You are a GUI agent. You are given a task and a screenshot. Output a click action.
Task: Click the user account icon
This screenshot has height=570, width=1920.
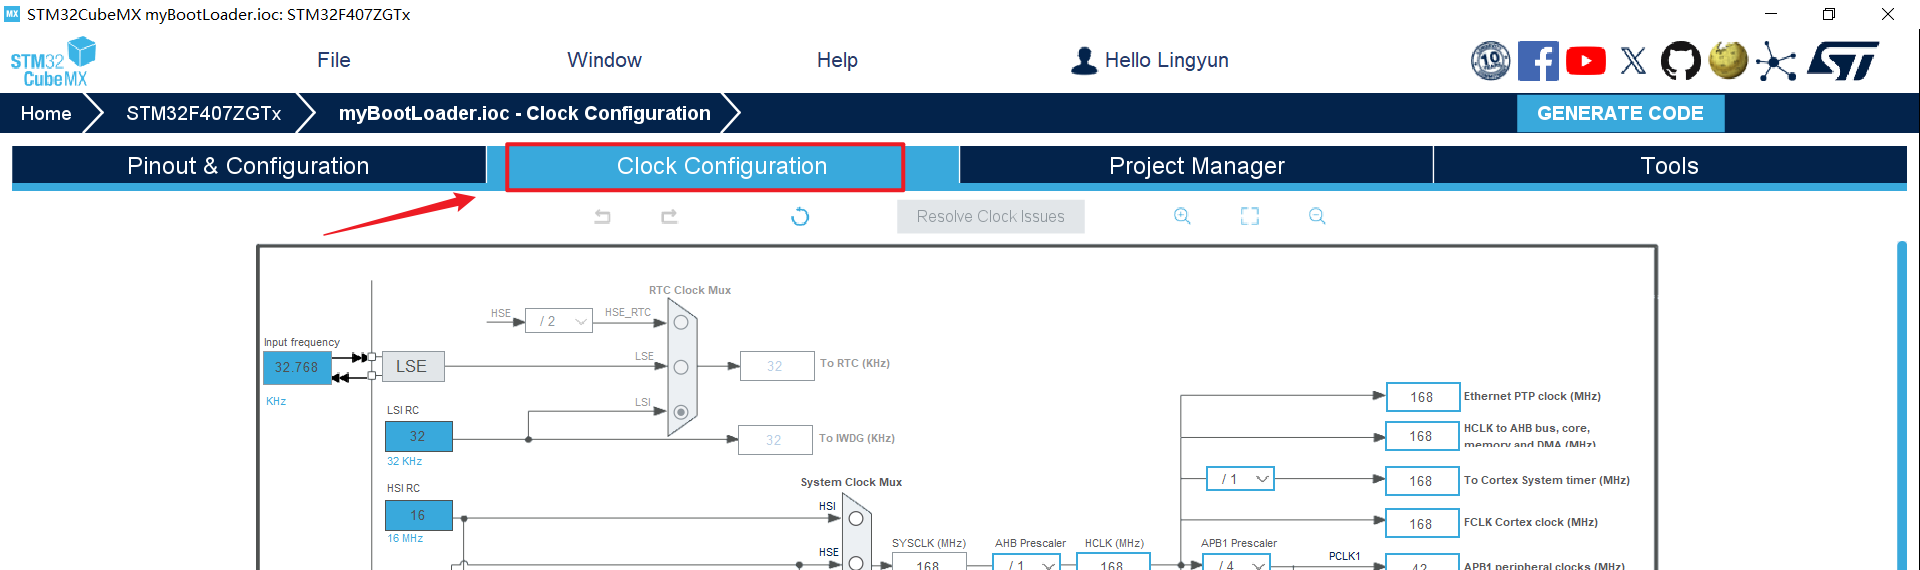[x=1084, y=60]
